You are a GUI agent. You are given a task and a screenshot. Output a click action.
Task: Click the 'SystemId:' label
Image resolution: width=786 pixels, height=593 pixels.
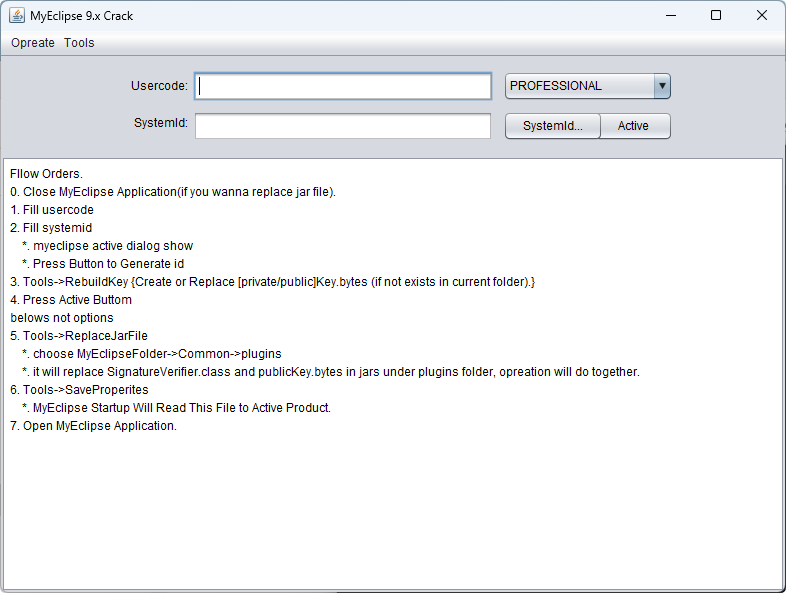(161, 123)
